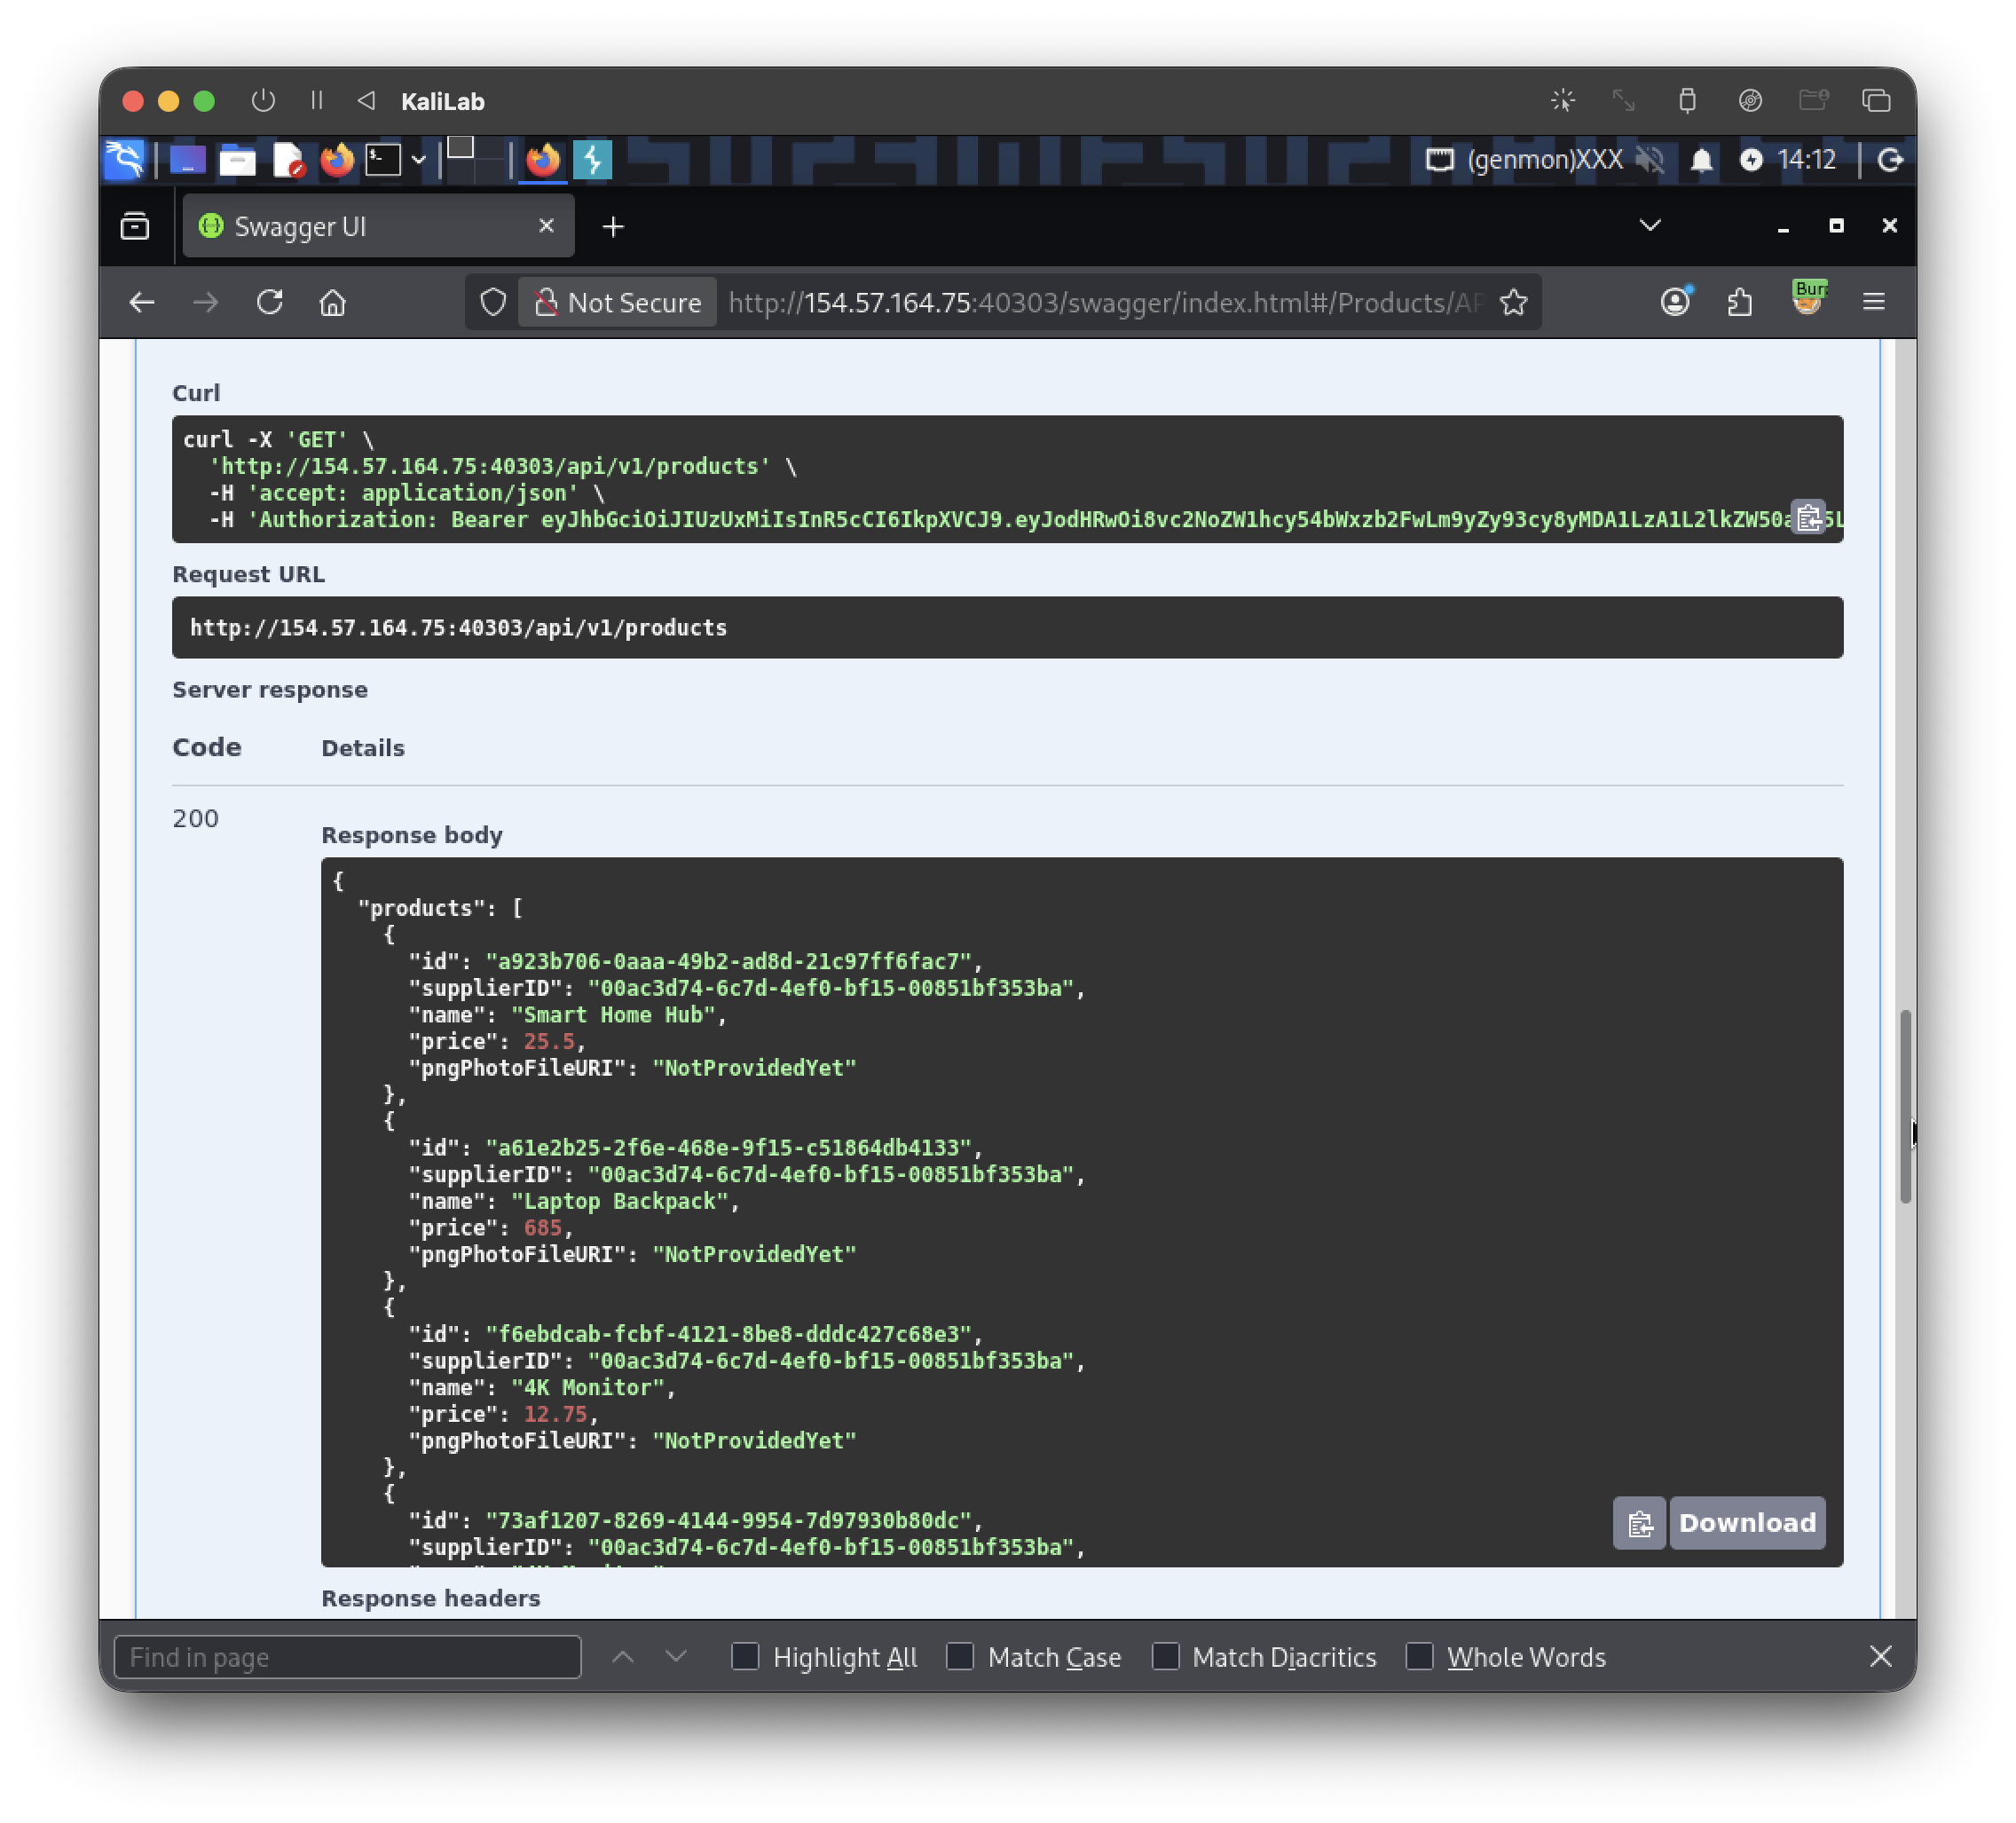Jump to next find match arrow
This screenshot has width=2016, height=1823.
tap(677, 1657)
